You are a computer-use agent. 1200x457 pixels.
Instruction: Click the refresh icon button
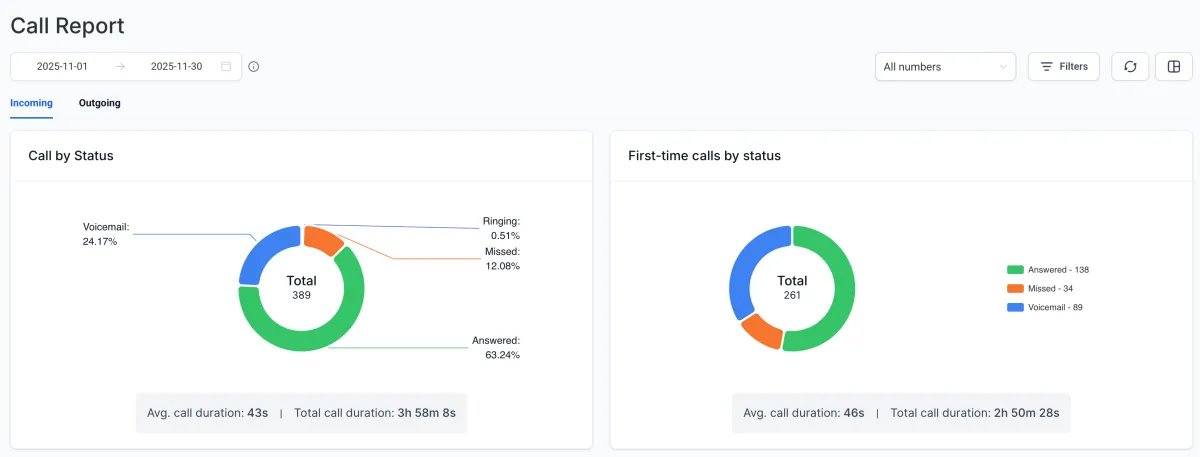(x=1130, y=67)
